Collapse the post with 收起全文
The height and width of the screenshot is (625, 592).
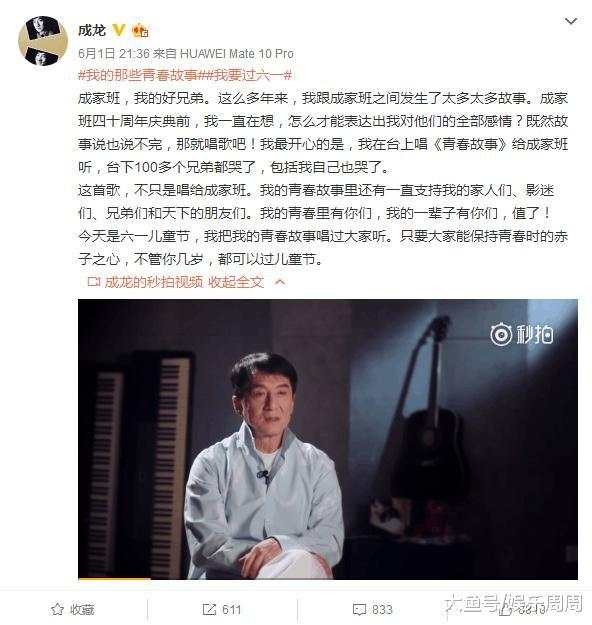tap(236, 282)
